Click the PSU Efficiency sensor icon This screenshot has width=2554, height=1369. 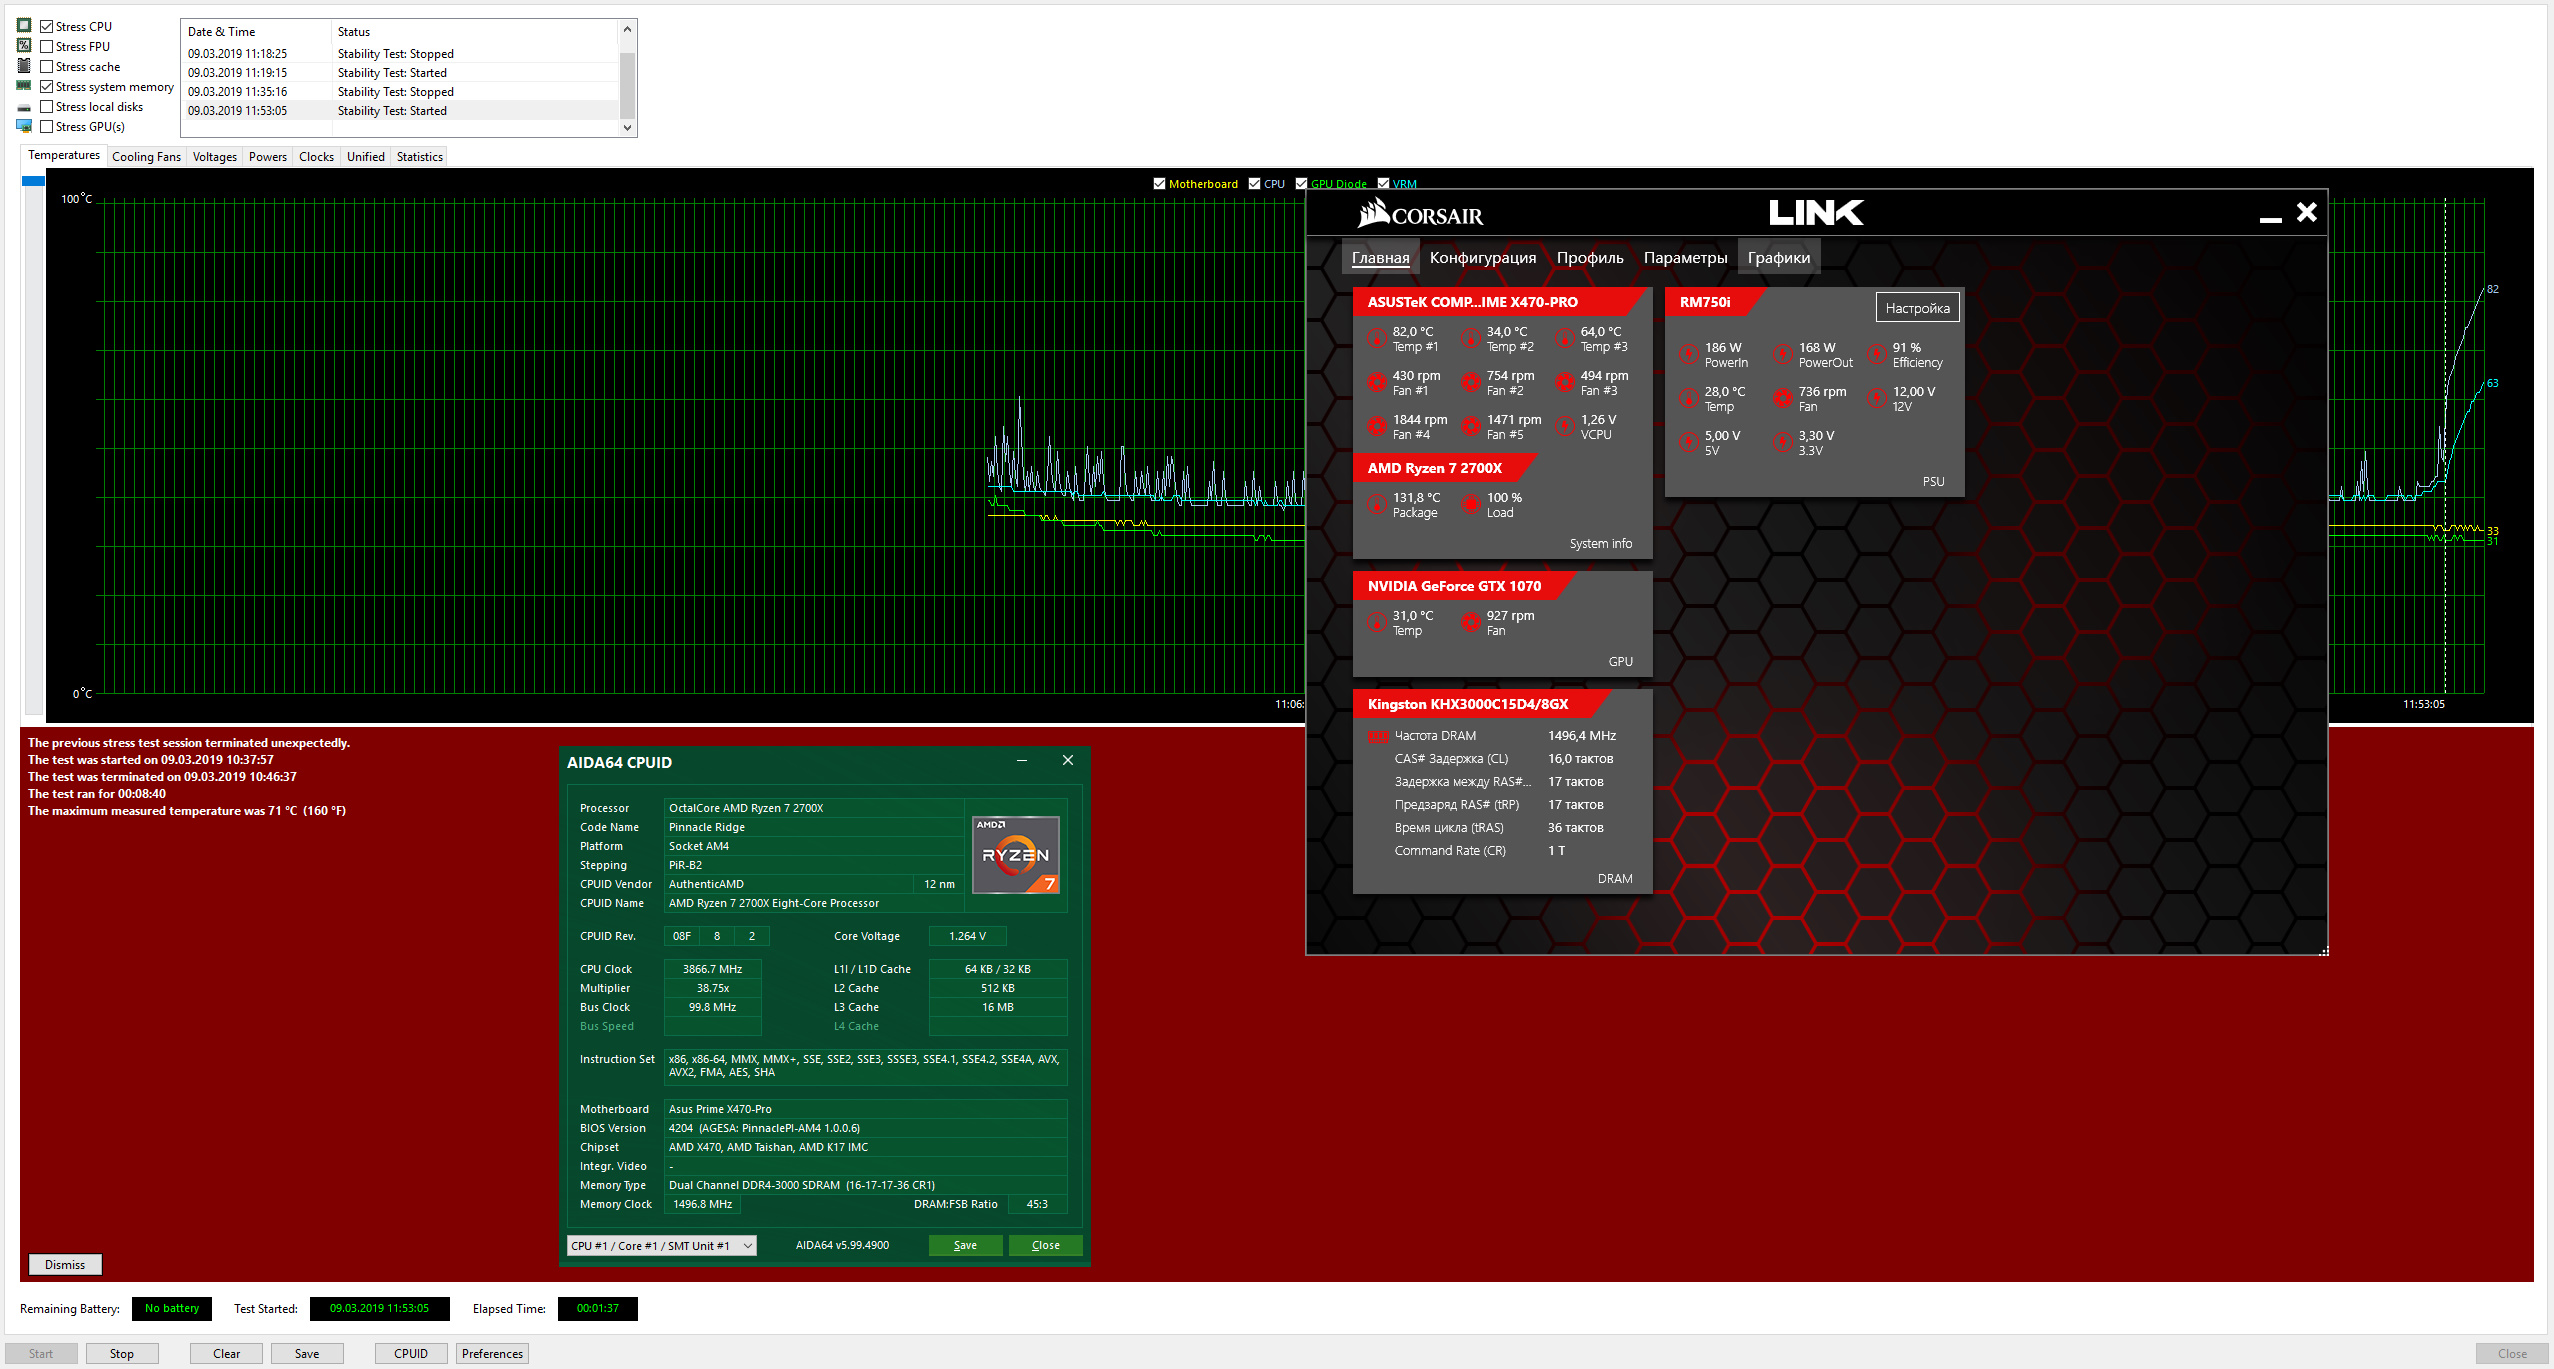click(1877, 354)
